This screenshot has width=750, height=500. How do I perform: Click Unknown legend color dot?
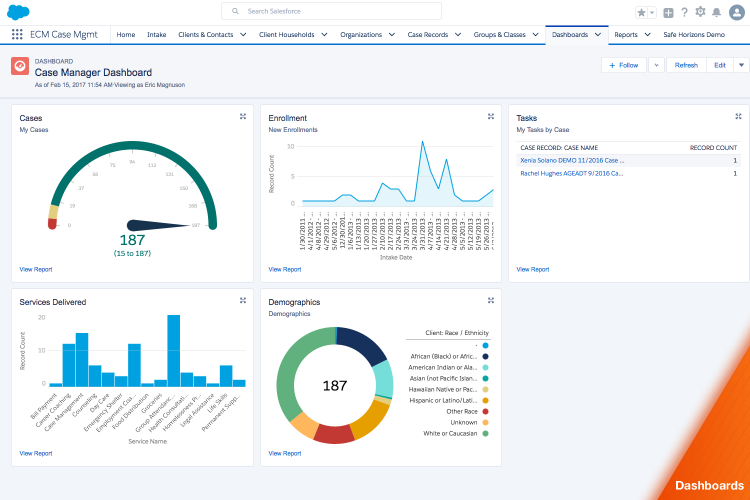(x=485, y=422)
